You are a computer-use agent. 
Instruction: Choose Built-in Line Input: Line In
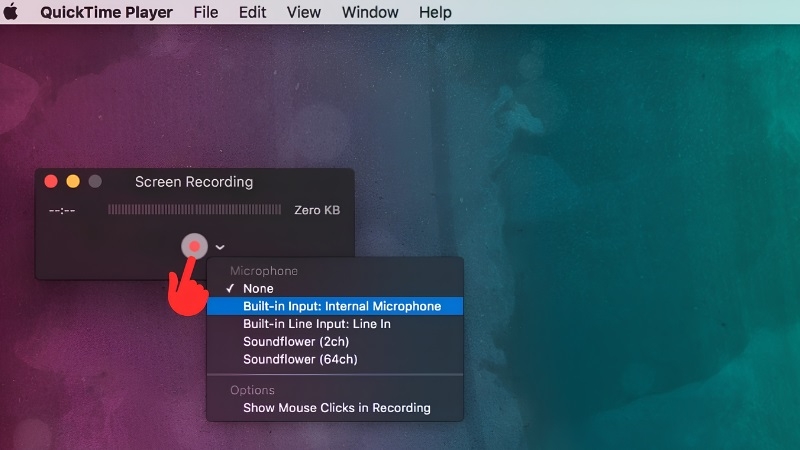[335, 324]
